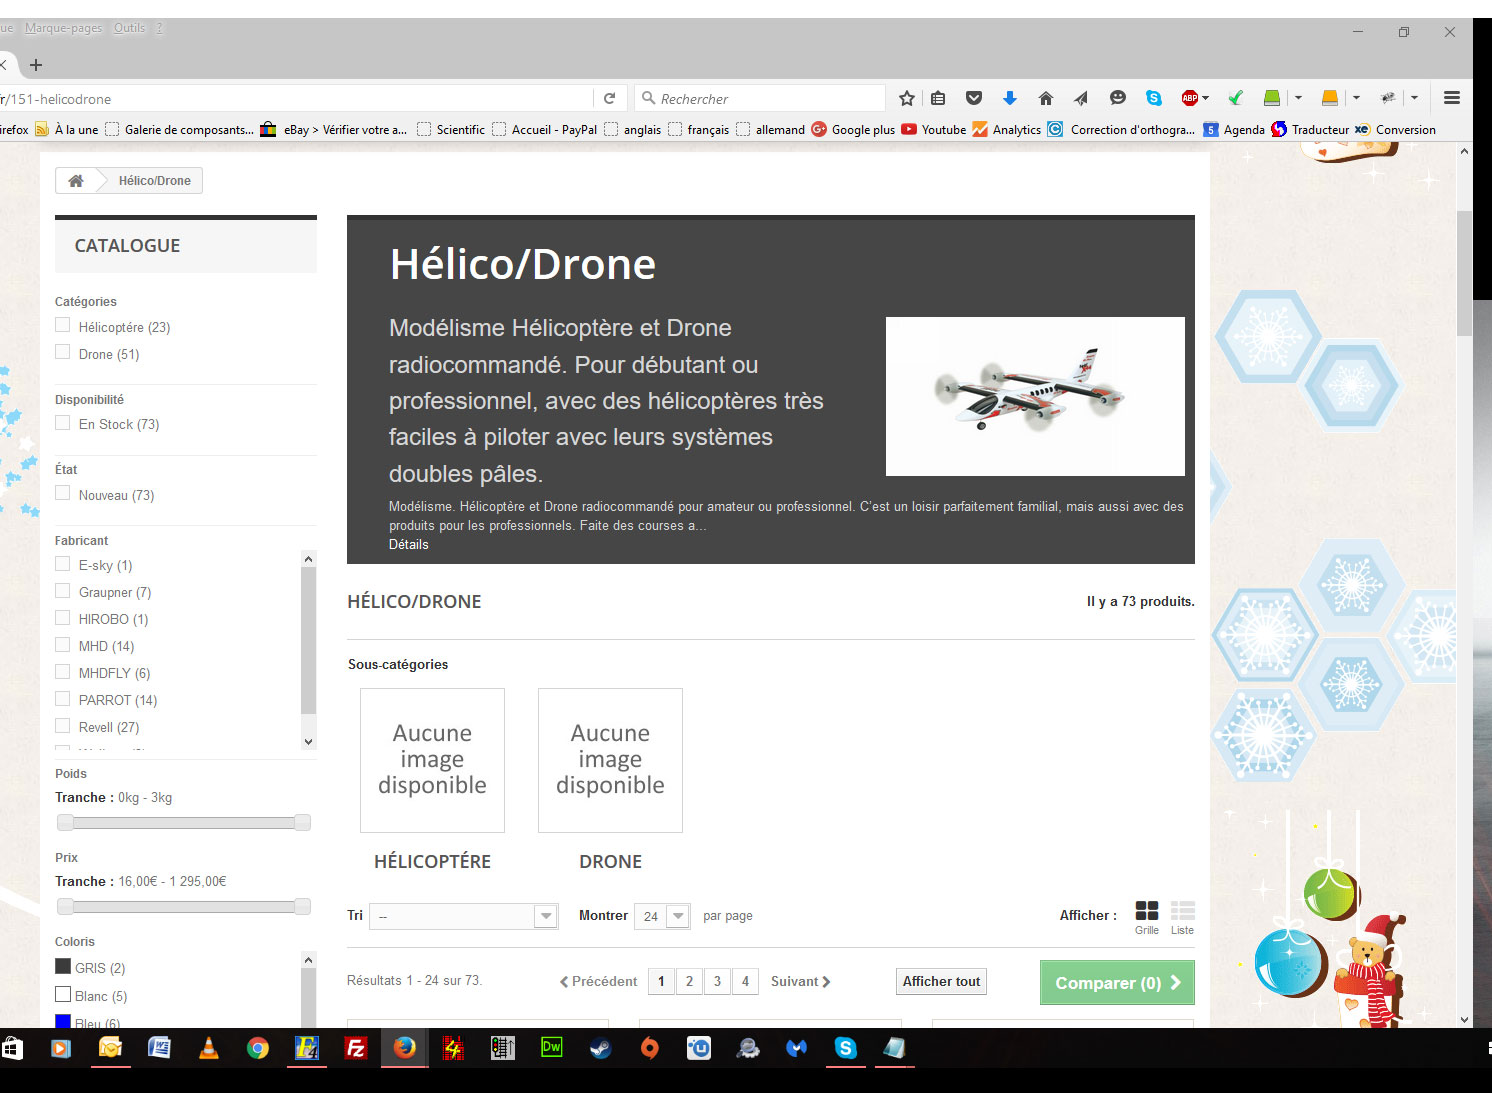Image resolution: width=1492 pixels, height=1093 pixels.
Task: Expand the green drive icon dropdown arrow
Action: [1298, 98]
